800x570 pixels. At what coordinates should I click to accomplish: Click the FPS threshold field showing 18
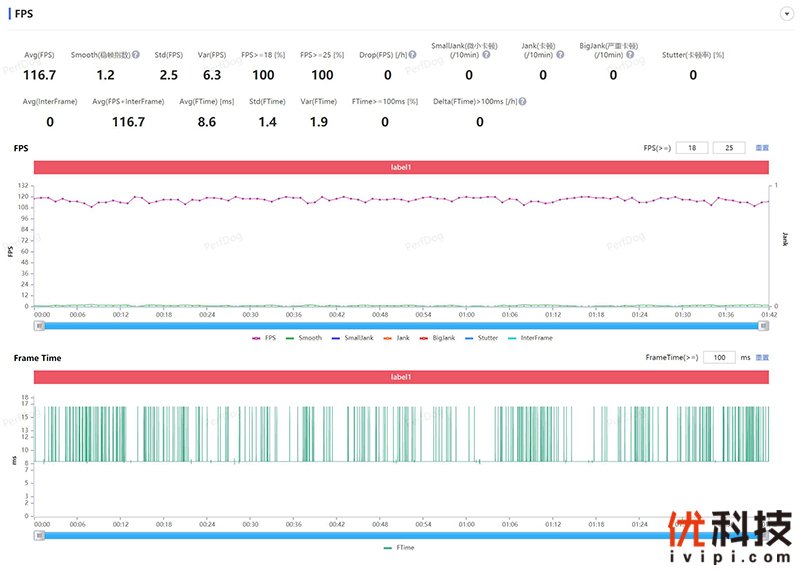692,148
